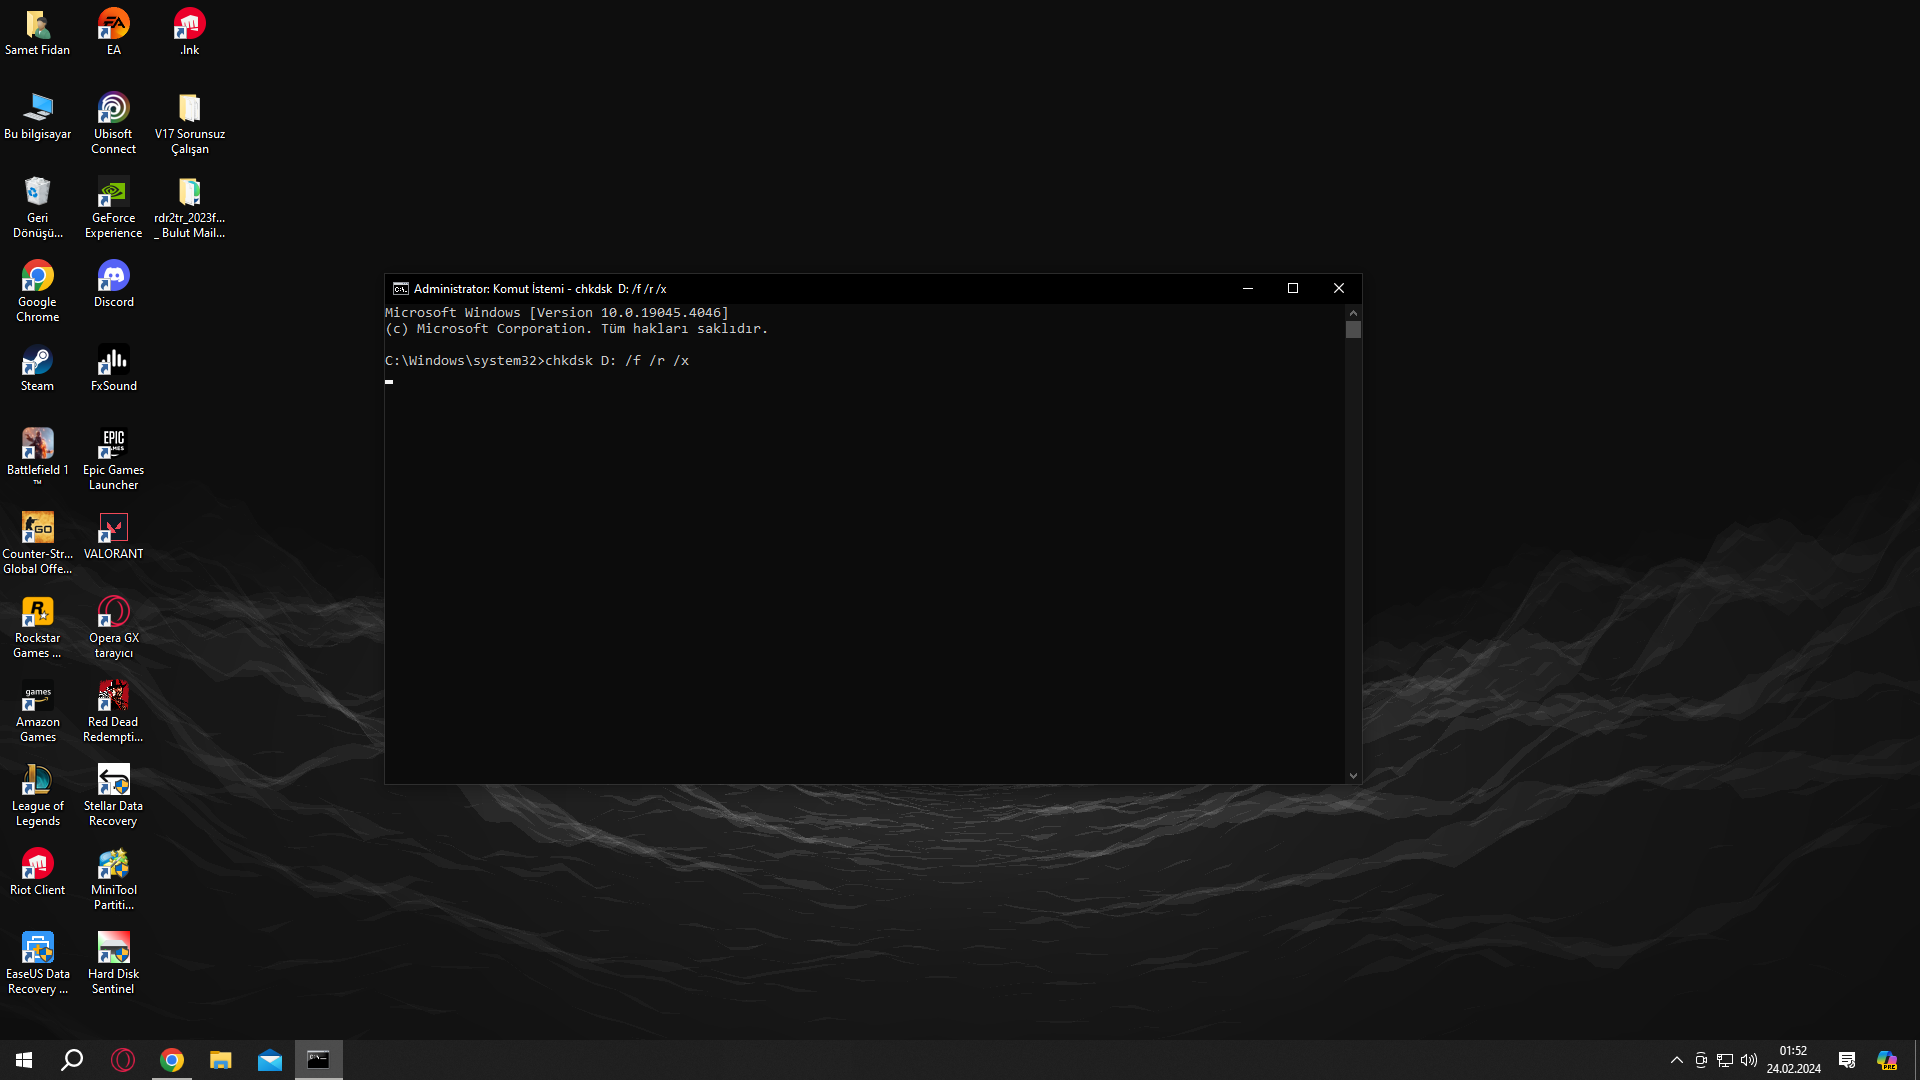Open the Meet Now tray icon
This screenshot has height=1080, width=1920.
[1701, 1060]
